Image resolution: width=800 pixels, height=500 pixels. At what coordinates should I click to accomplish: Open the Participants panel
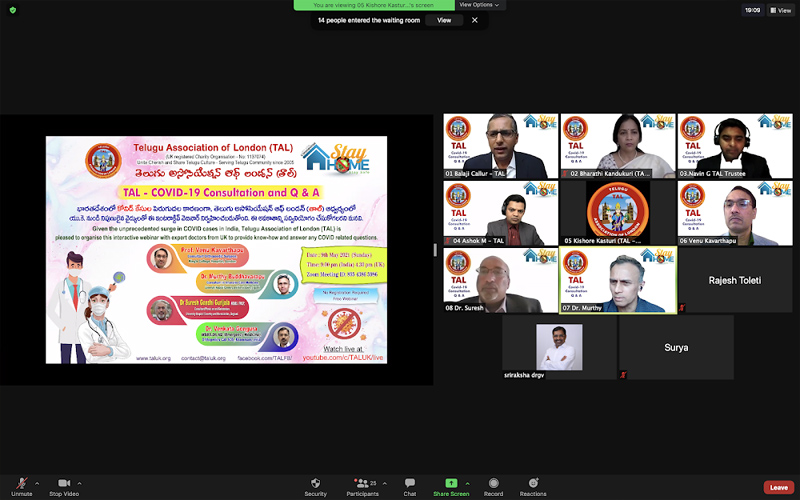tap(362, 487)
